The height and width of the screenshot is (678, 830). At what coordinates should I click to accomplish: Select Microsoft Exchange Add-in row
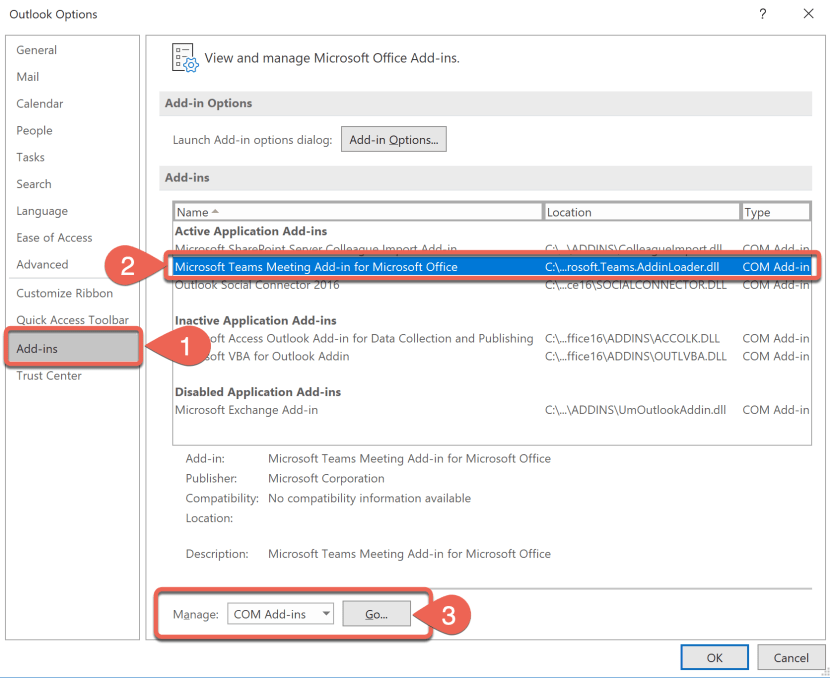[x=491, y=410]
